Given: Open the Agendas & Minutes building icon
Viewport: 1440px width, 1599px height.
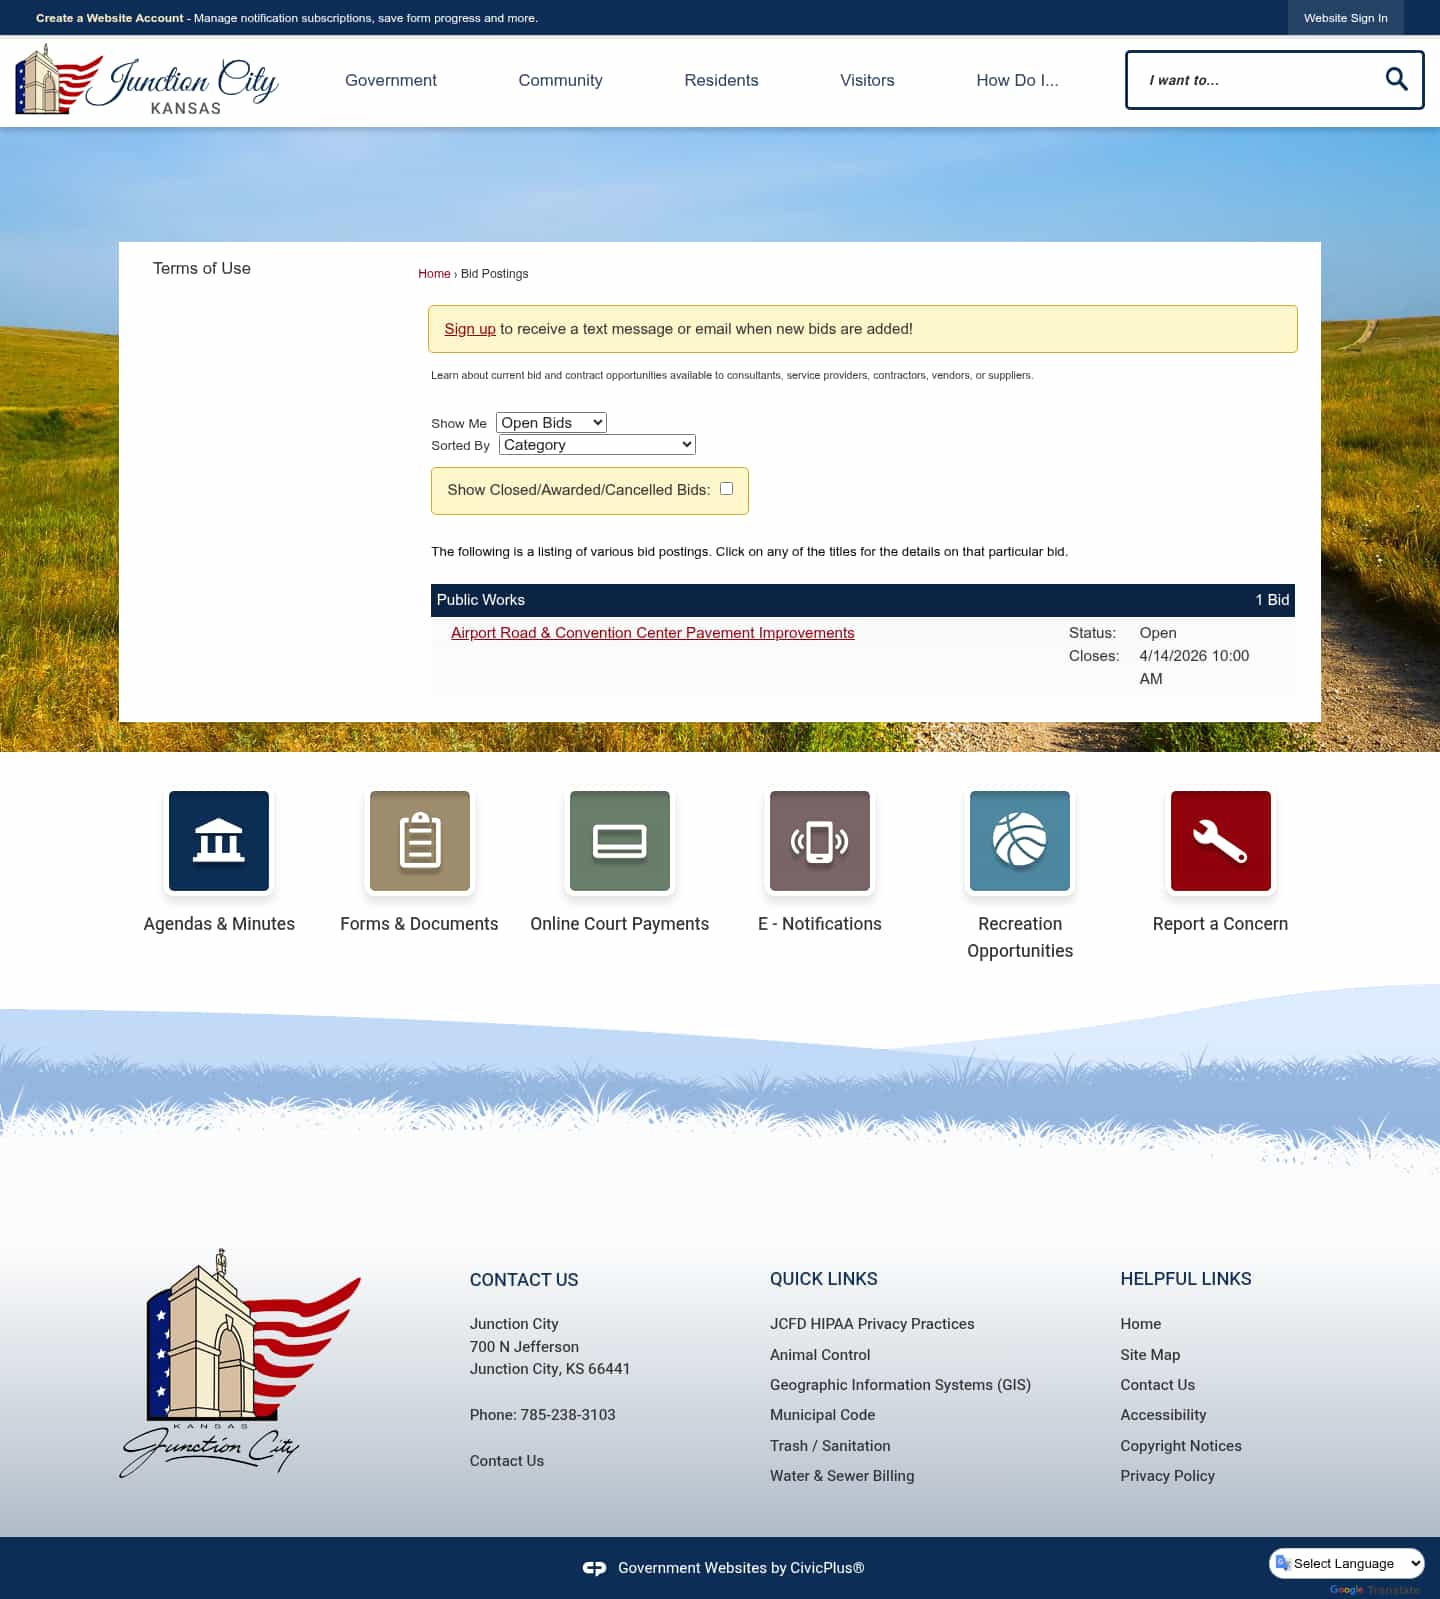Looking at the screenshot, I should [x=219, y=841].
